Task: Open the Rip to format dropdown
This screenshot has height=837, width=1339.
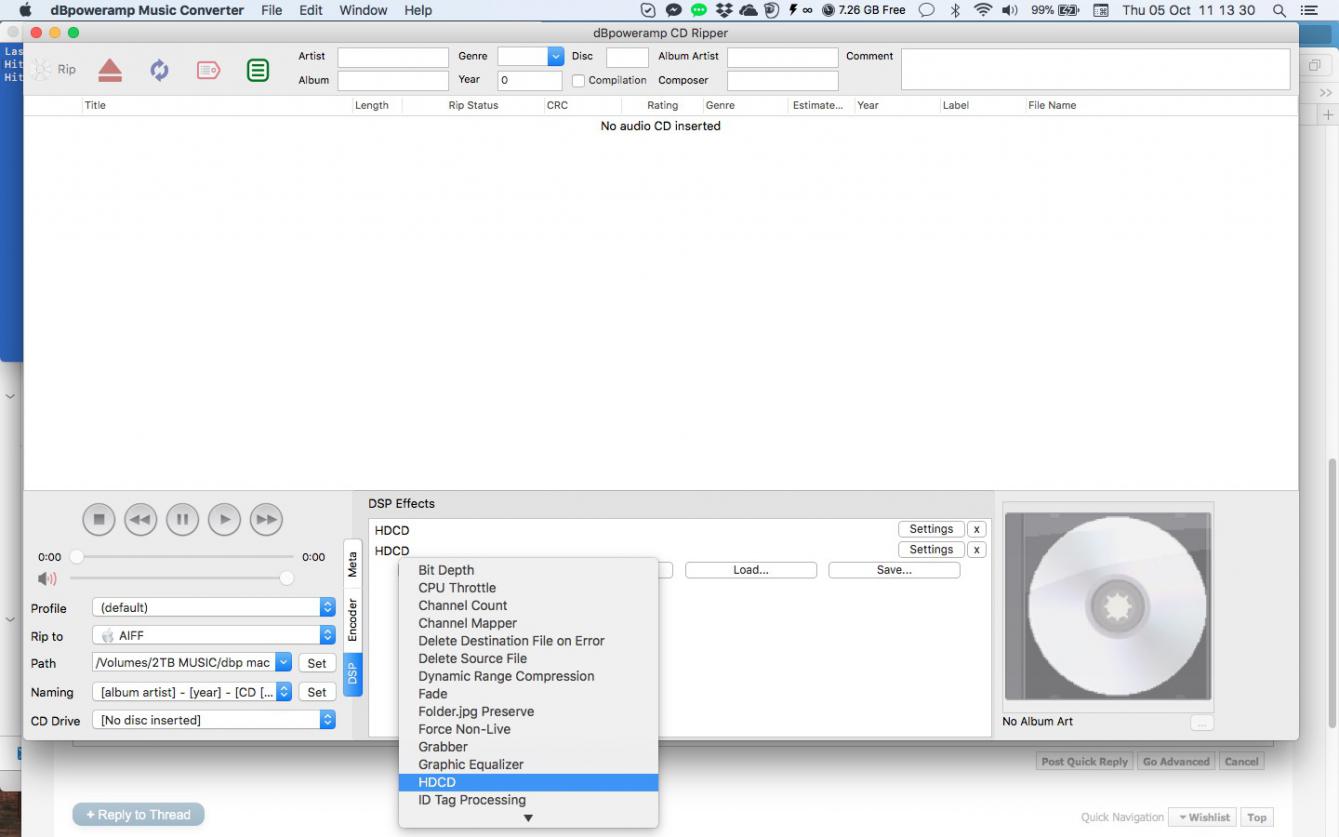Action: 327,635
